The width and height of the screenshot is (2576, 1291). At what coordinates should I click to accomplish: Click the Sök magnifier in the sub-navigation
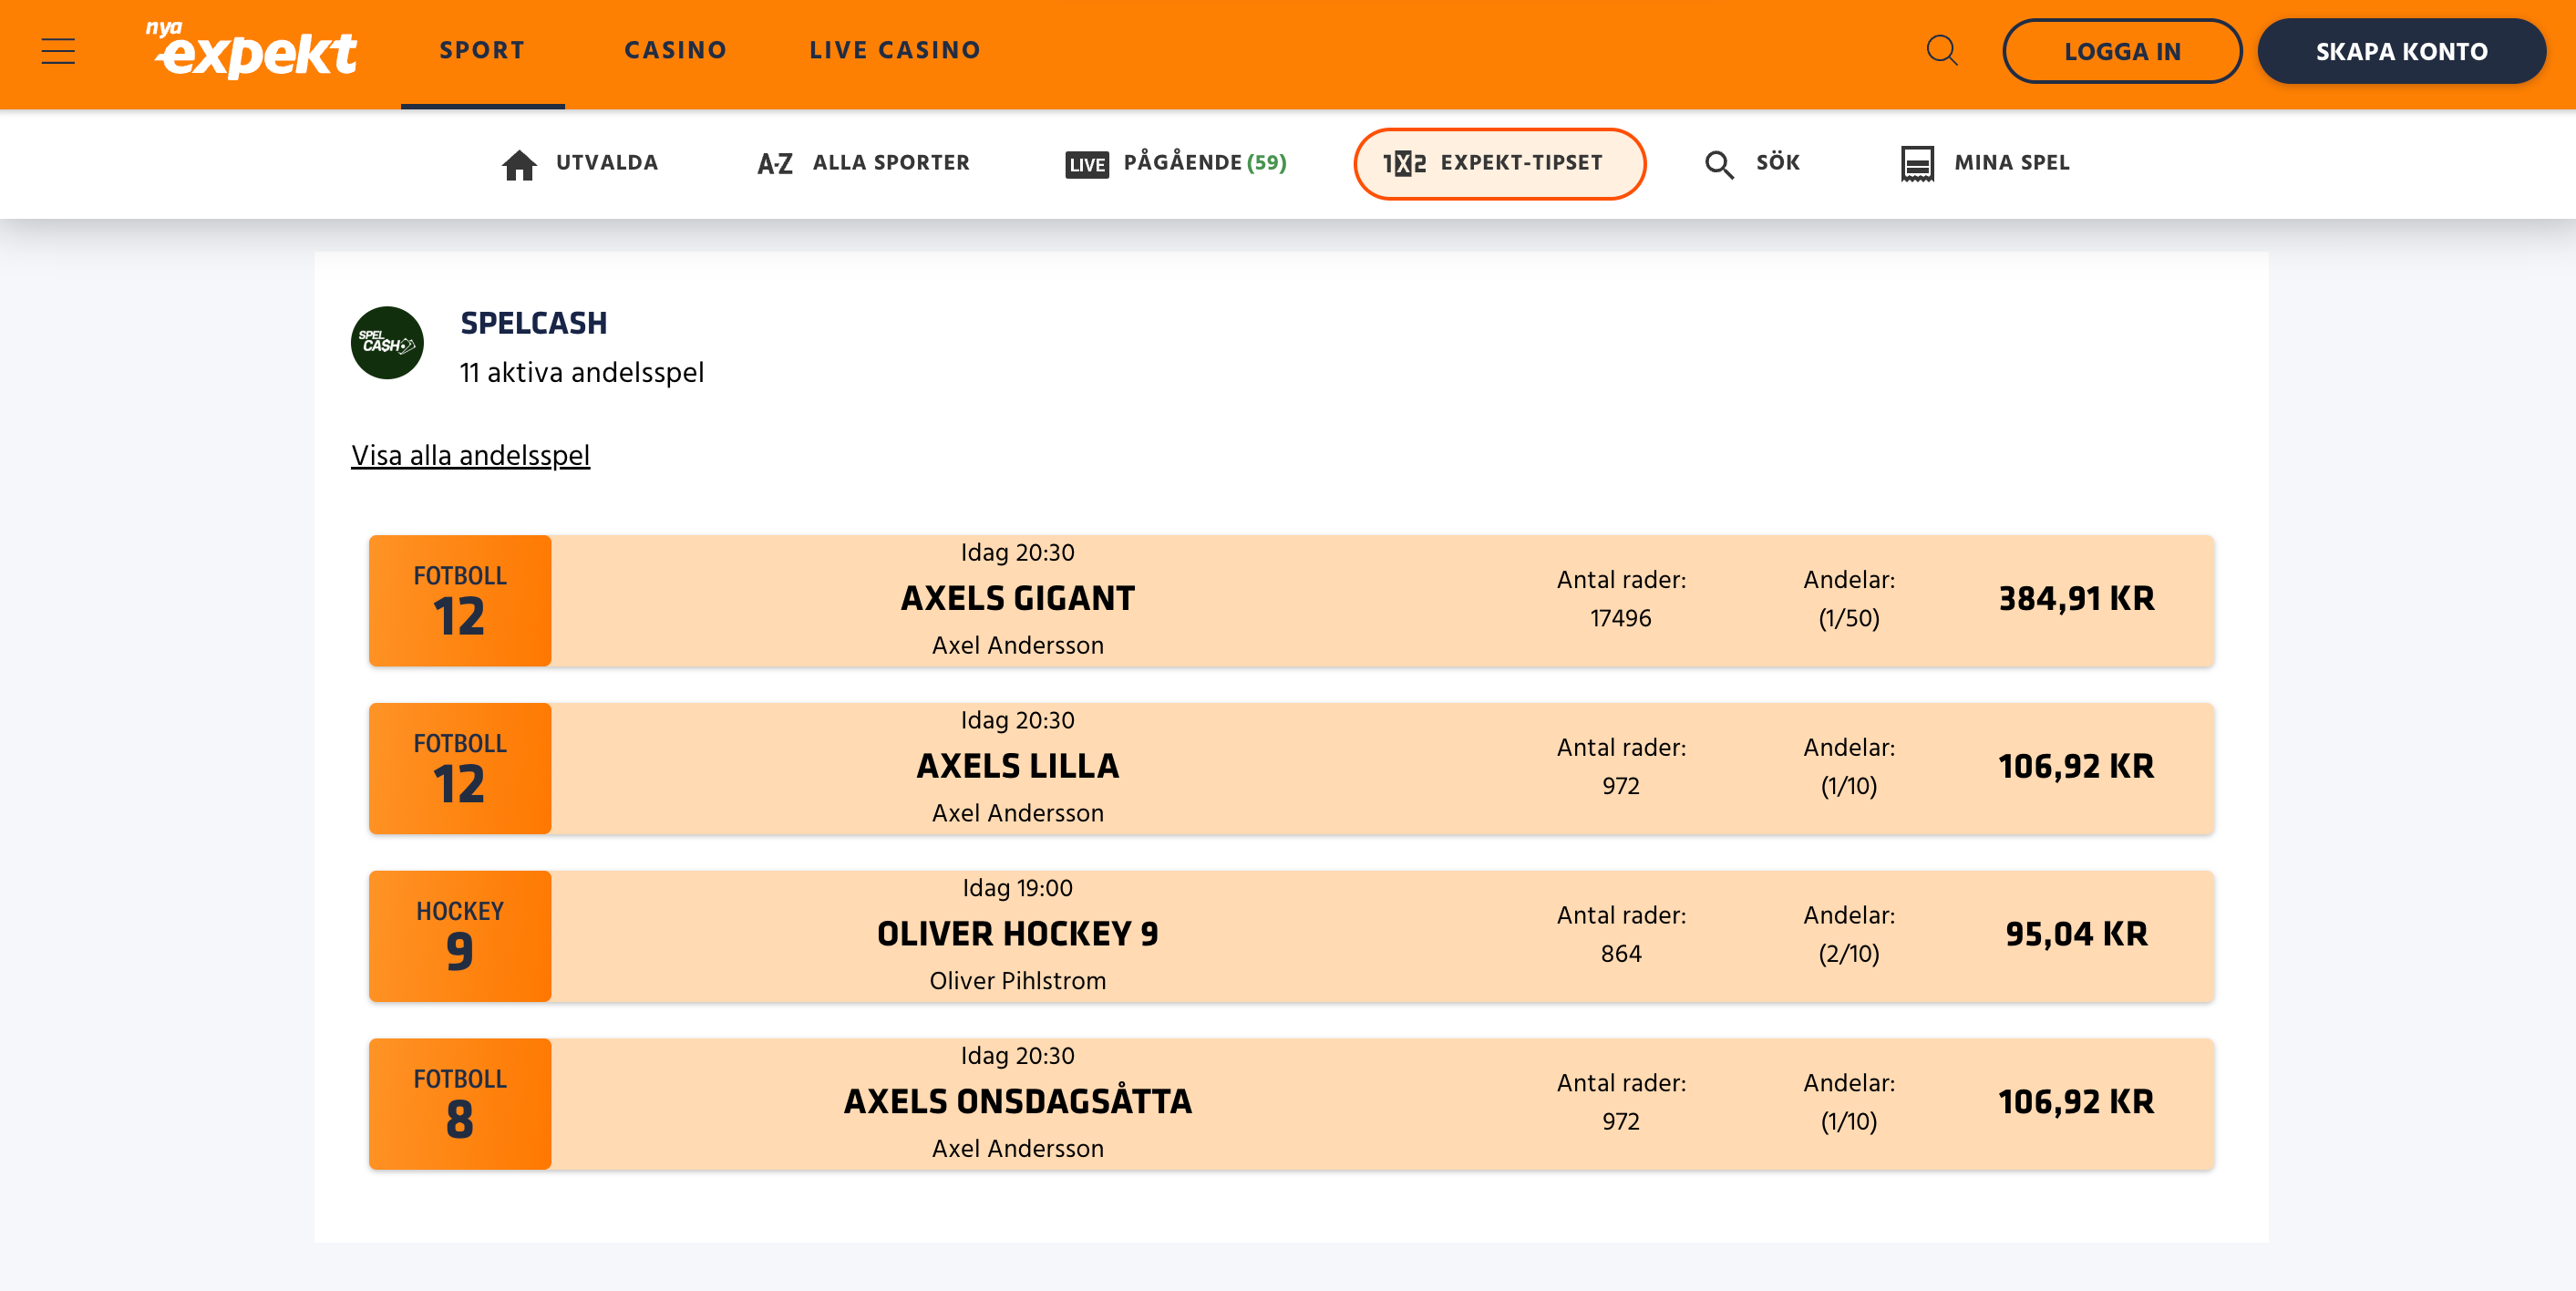click(1720, 163)
